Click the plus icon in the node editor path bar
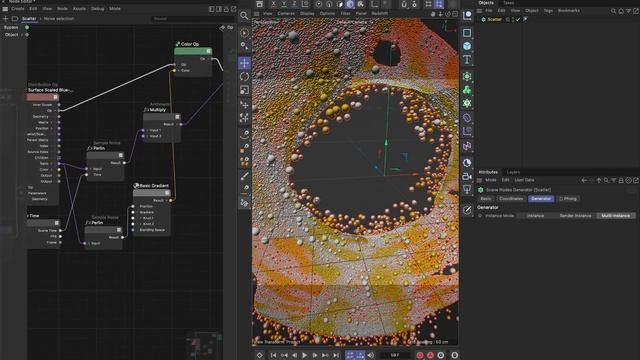The image size is (640, 360). pyautogui.click(x=5, y=19)
